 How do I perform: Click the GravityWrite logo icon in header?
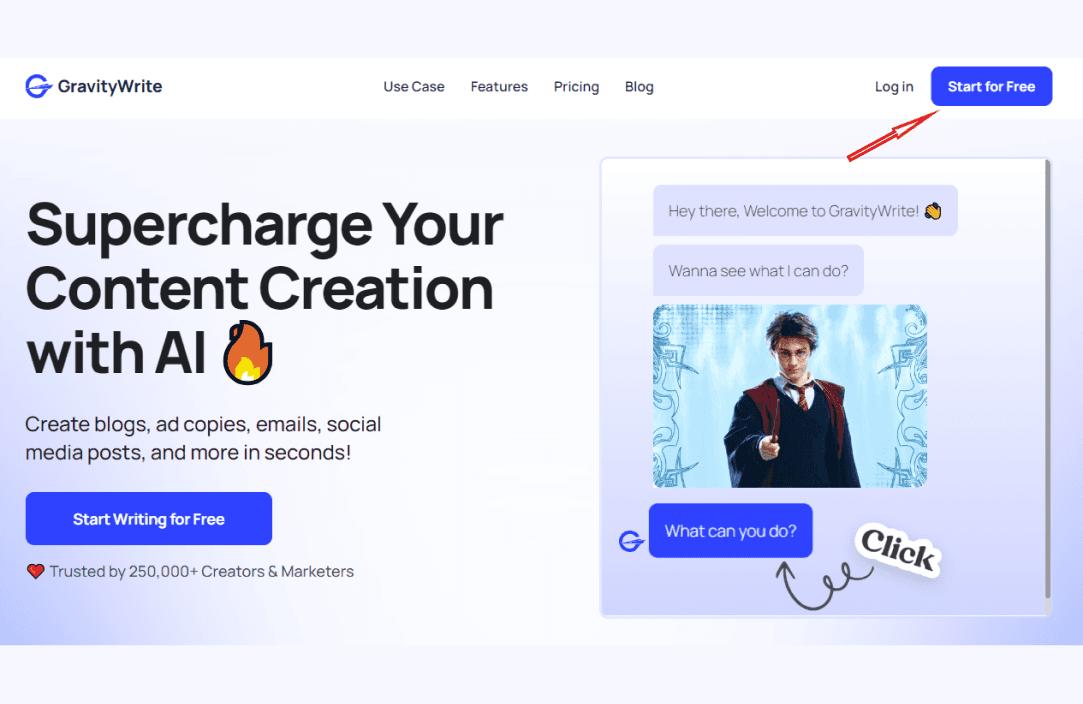39,86
